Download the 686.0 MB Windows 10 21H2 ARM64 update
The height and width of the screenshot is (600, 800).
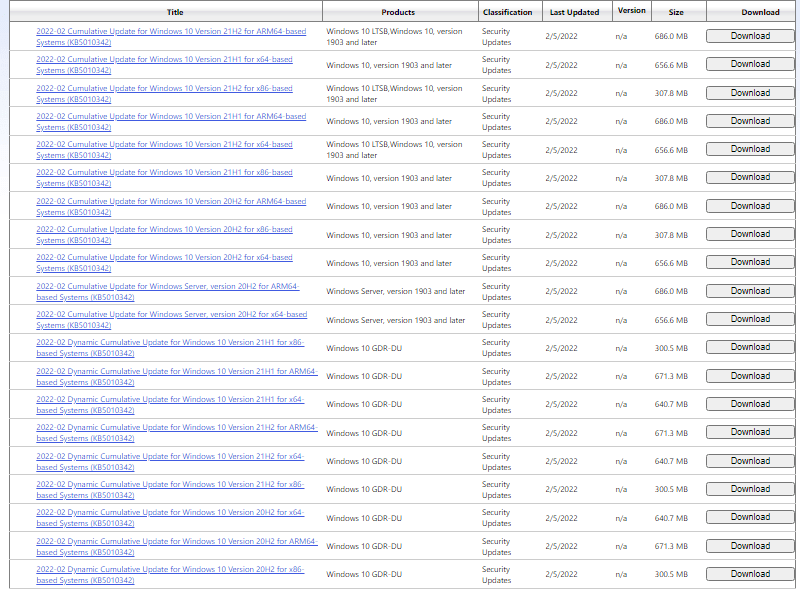[750, 36]
